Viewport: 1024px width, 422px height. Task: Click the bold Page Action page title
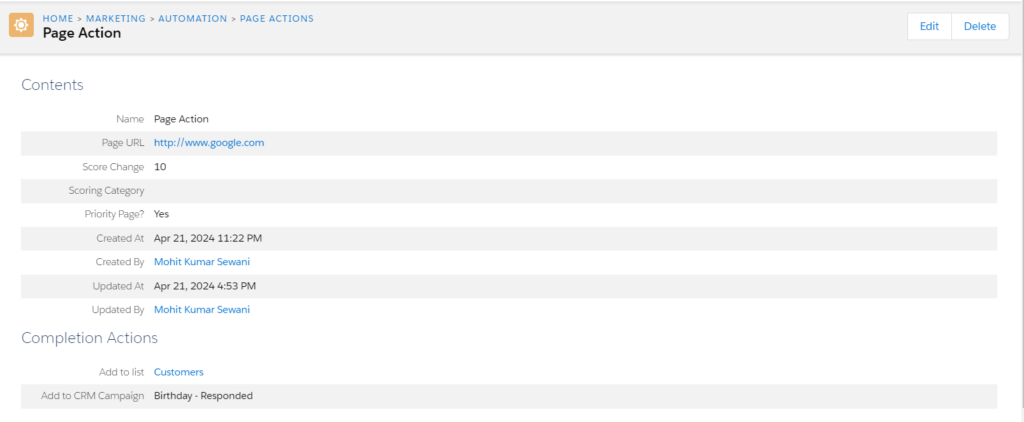82,33
